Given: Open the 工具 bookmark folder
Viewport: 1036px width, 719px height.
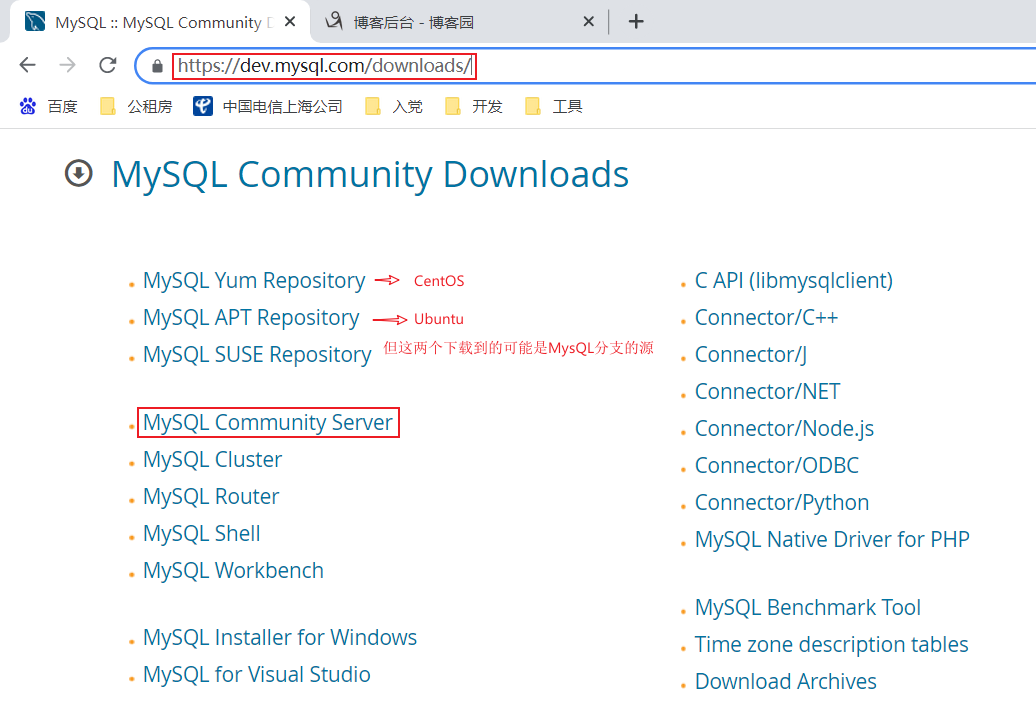Looking at the screenshot, I should 554,106.
